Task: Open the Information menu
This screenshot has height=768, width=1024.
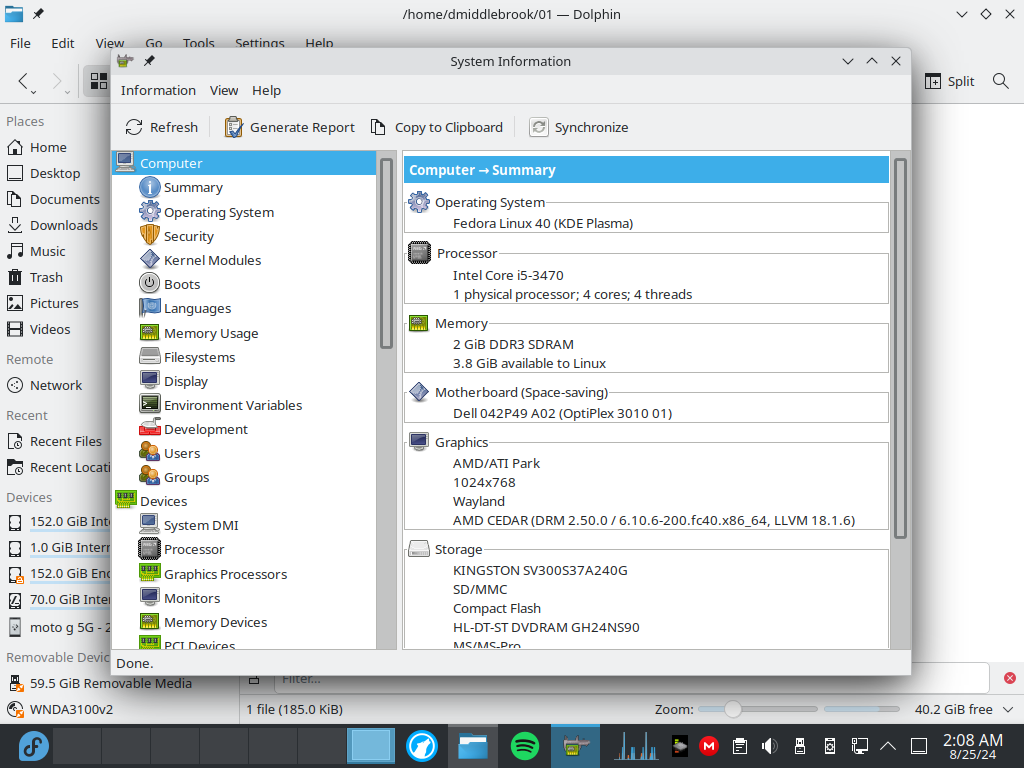Action: (158, 90)
